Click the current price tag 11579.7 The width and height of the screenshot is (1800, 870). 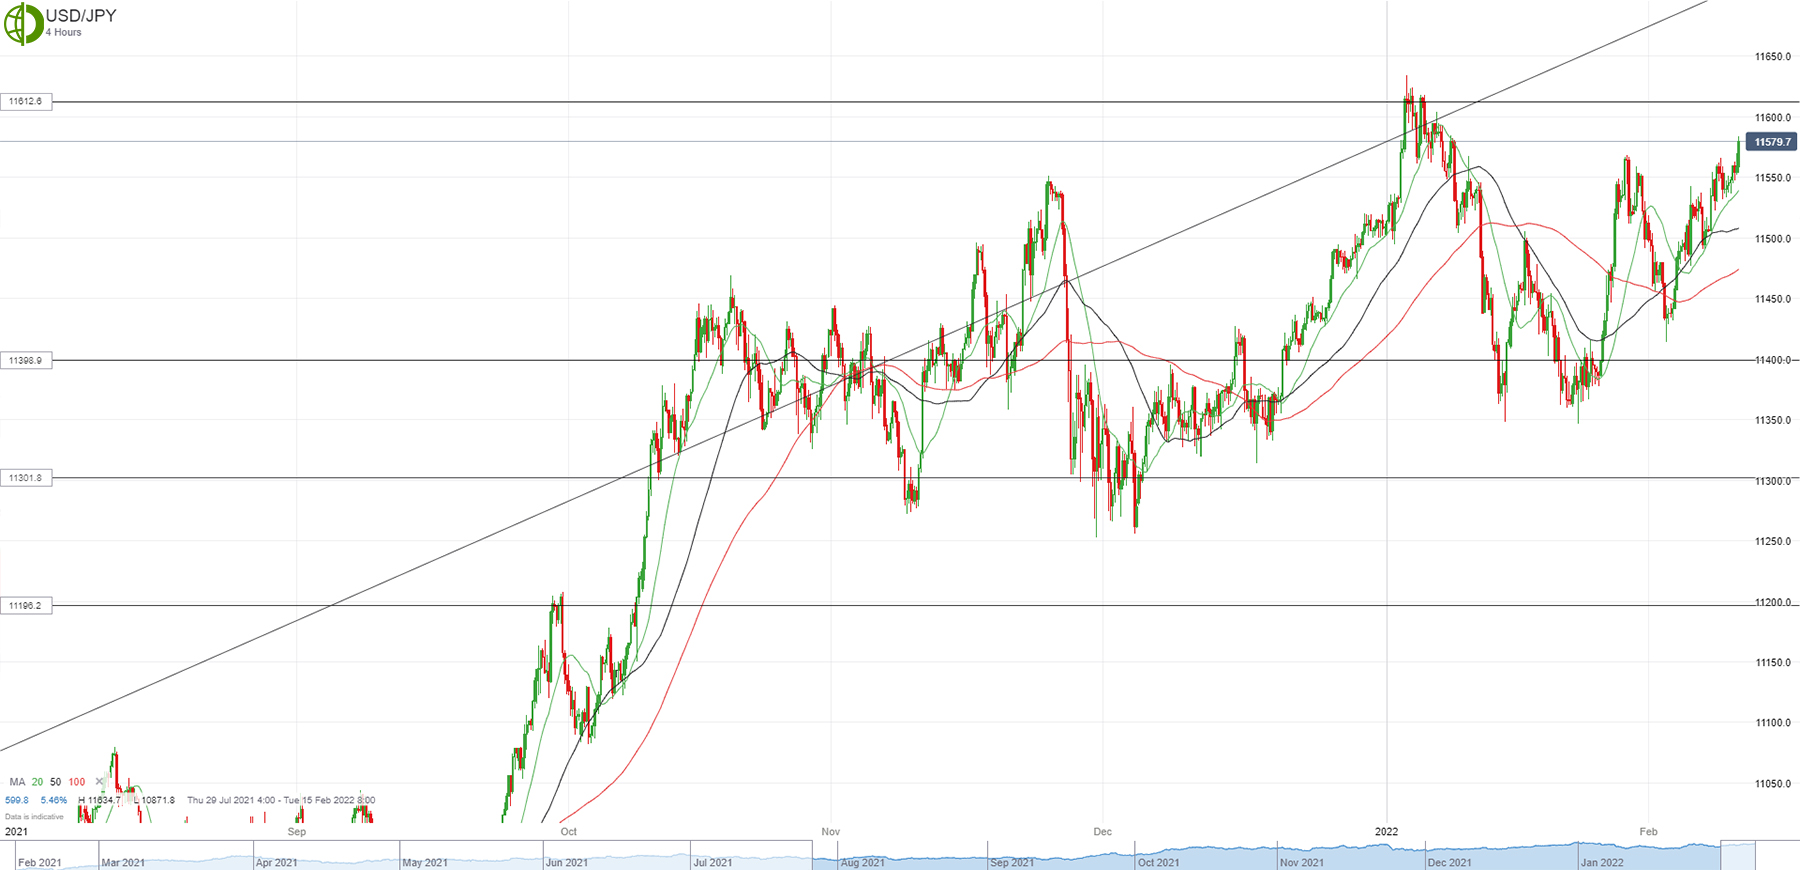click(x=1772, y=142)
